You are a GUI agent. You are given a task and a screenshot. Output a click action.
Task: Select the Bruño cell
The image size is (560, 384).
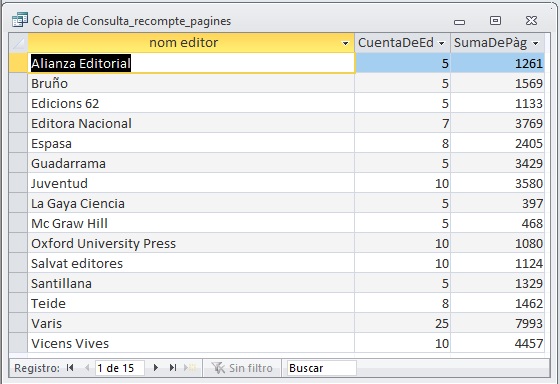click(191, 83)
